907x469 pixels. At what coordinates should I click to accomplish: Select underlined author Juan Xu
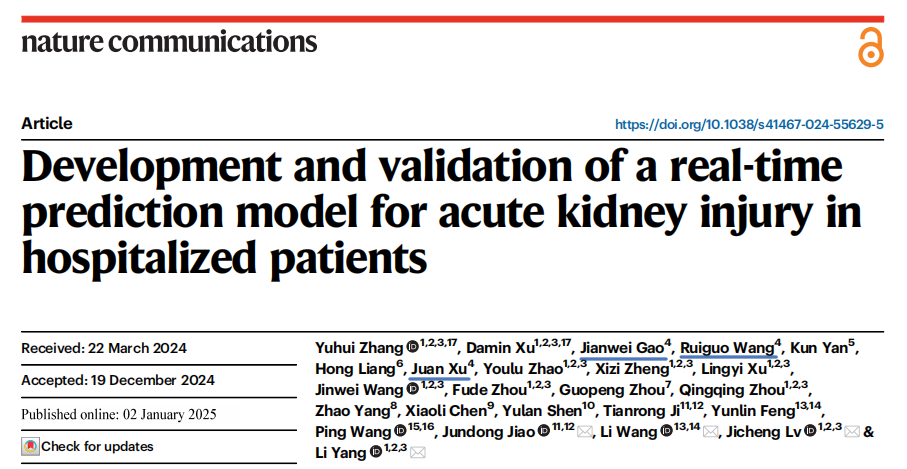pos(439,369)
